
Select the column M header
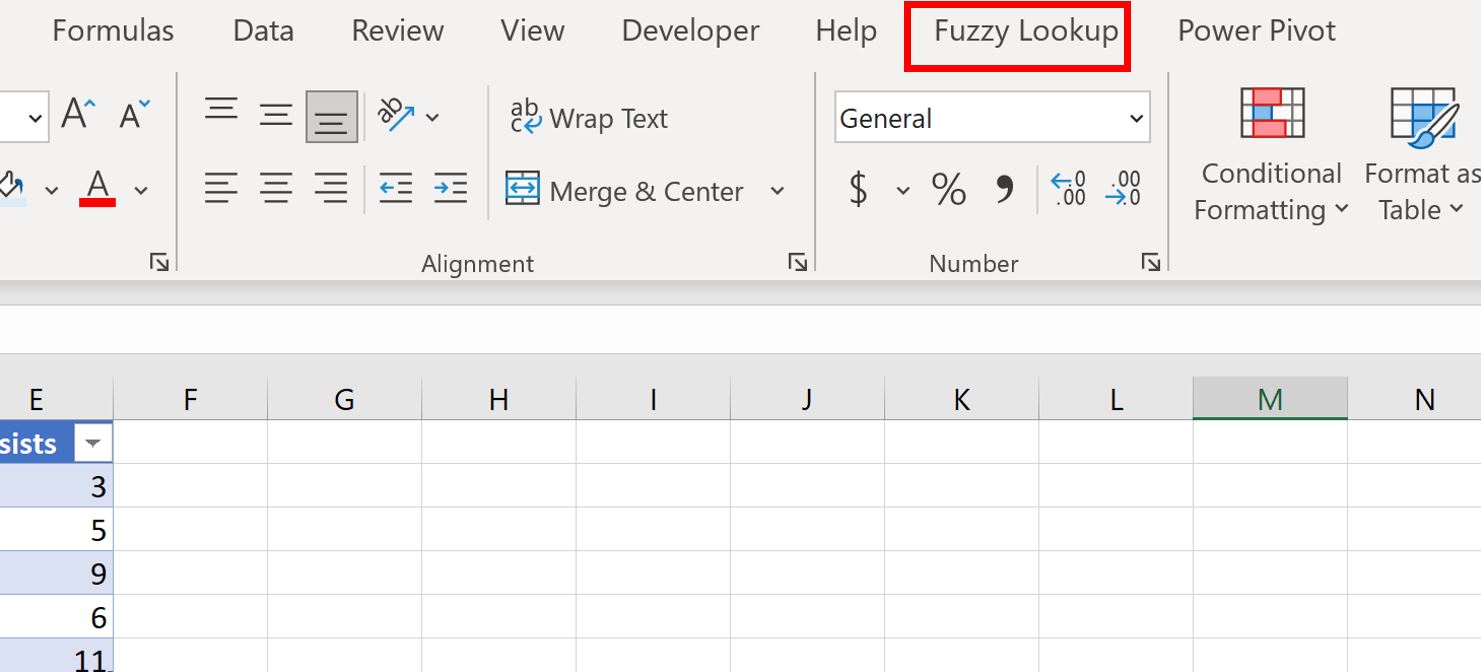(1269, 399)
